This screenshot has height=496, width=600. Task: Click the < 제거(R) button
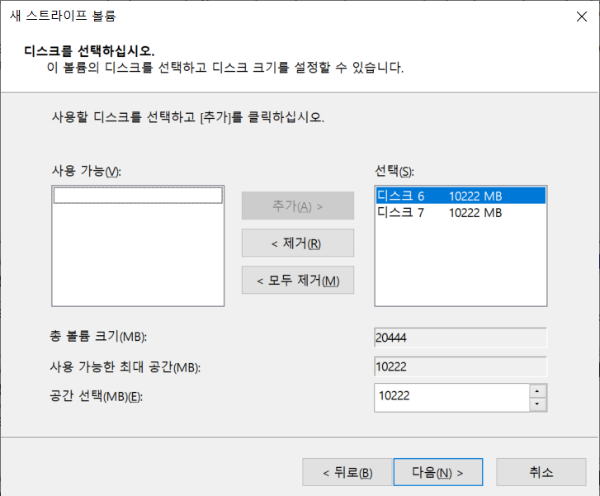(x=298, y=243)
